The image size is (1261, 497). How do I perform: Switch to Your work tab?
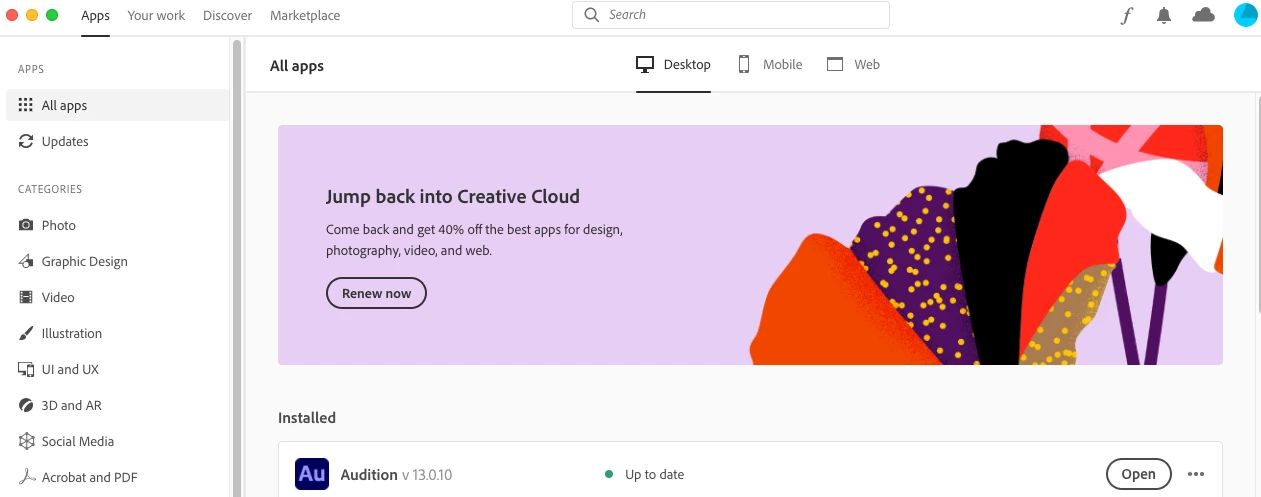pos(156,15)
